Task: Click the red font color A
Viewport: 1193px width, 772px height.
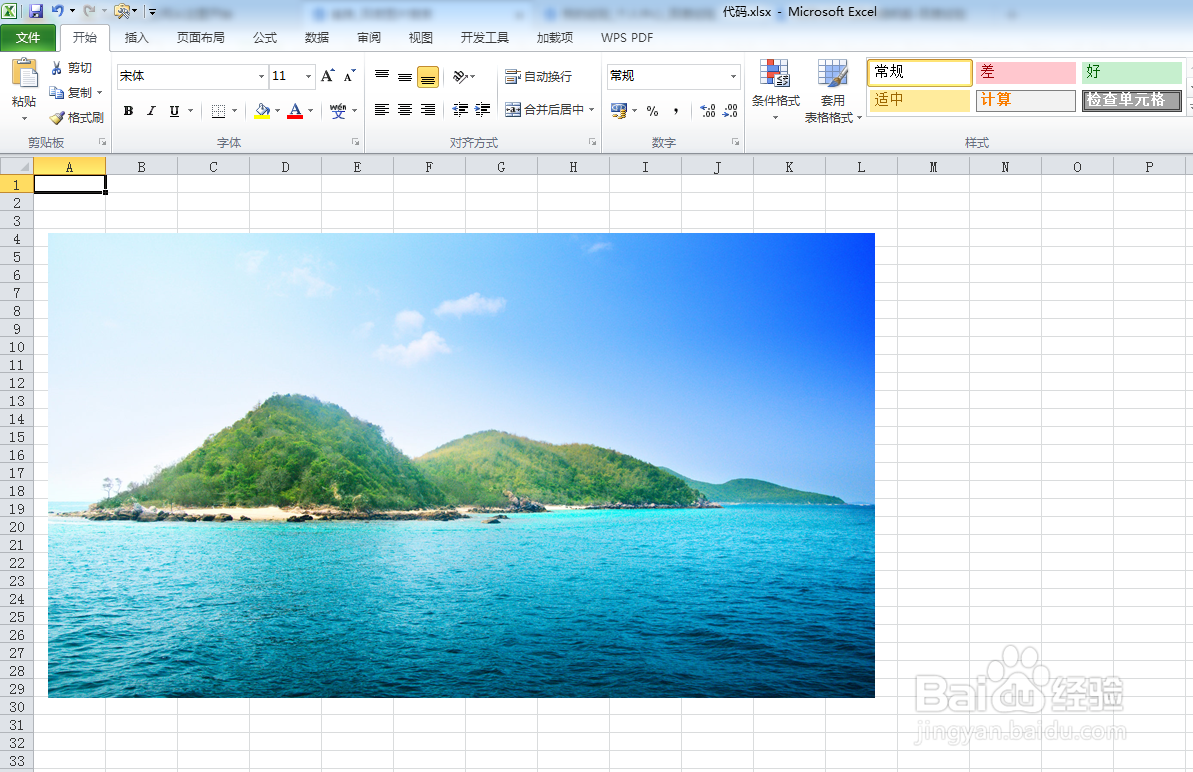Action: point(295,111)
